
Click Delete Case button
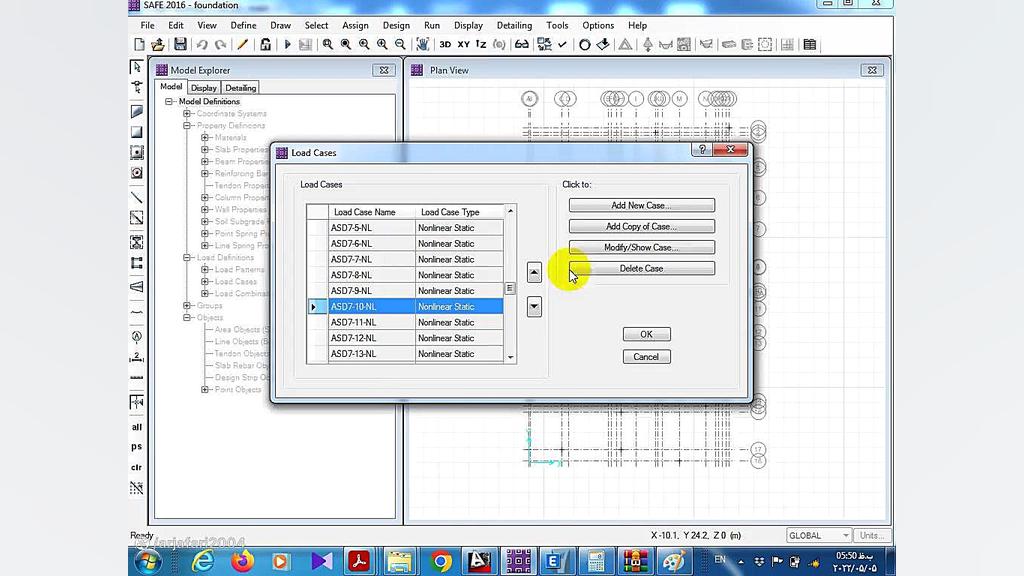[x=641, y=268]
